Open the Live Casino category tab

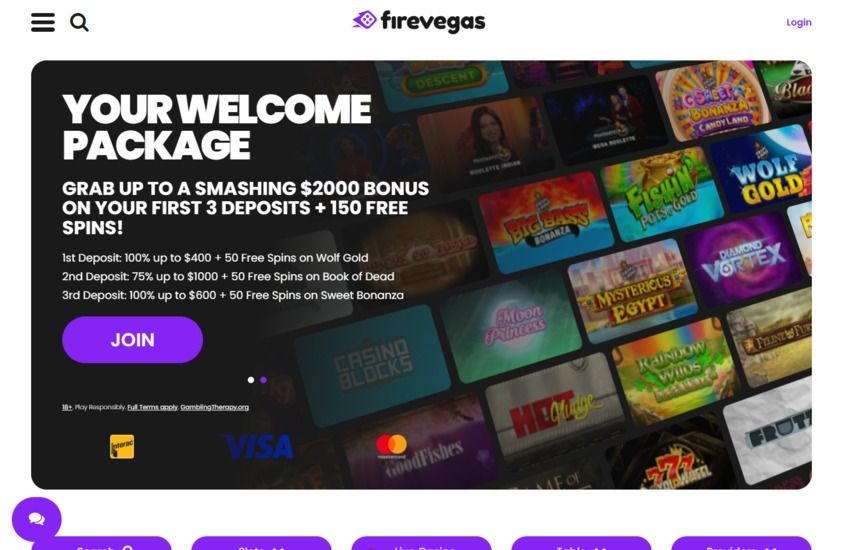click(x=421, y=543)
